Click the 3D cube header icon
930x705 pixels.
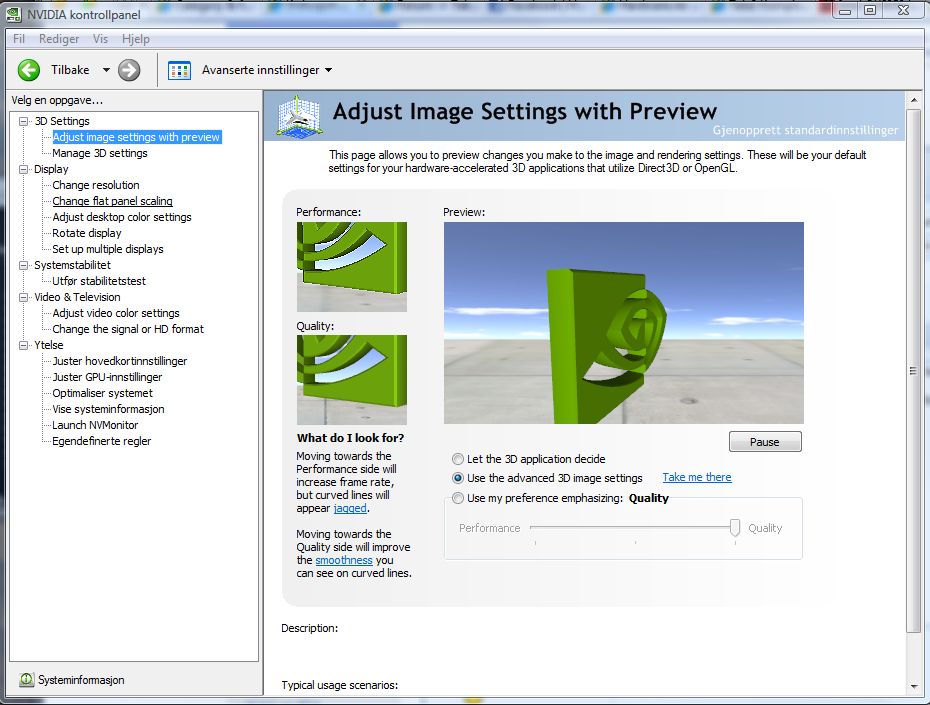[x=300, y=116]
